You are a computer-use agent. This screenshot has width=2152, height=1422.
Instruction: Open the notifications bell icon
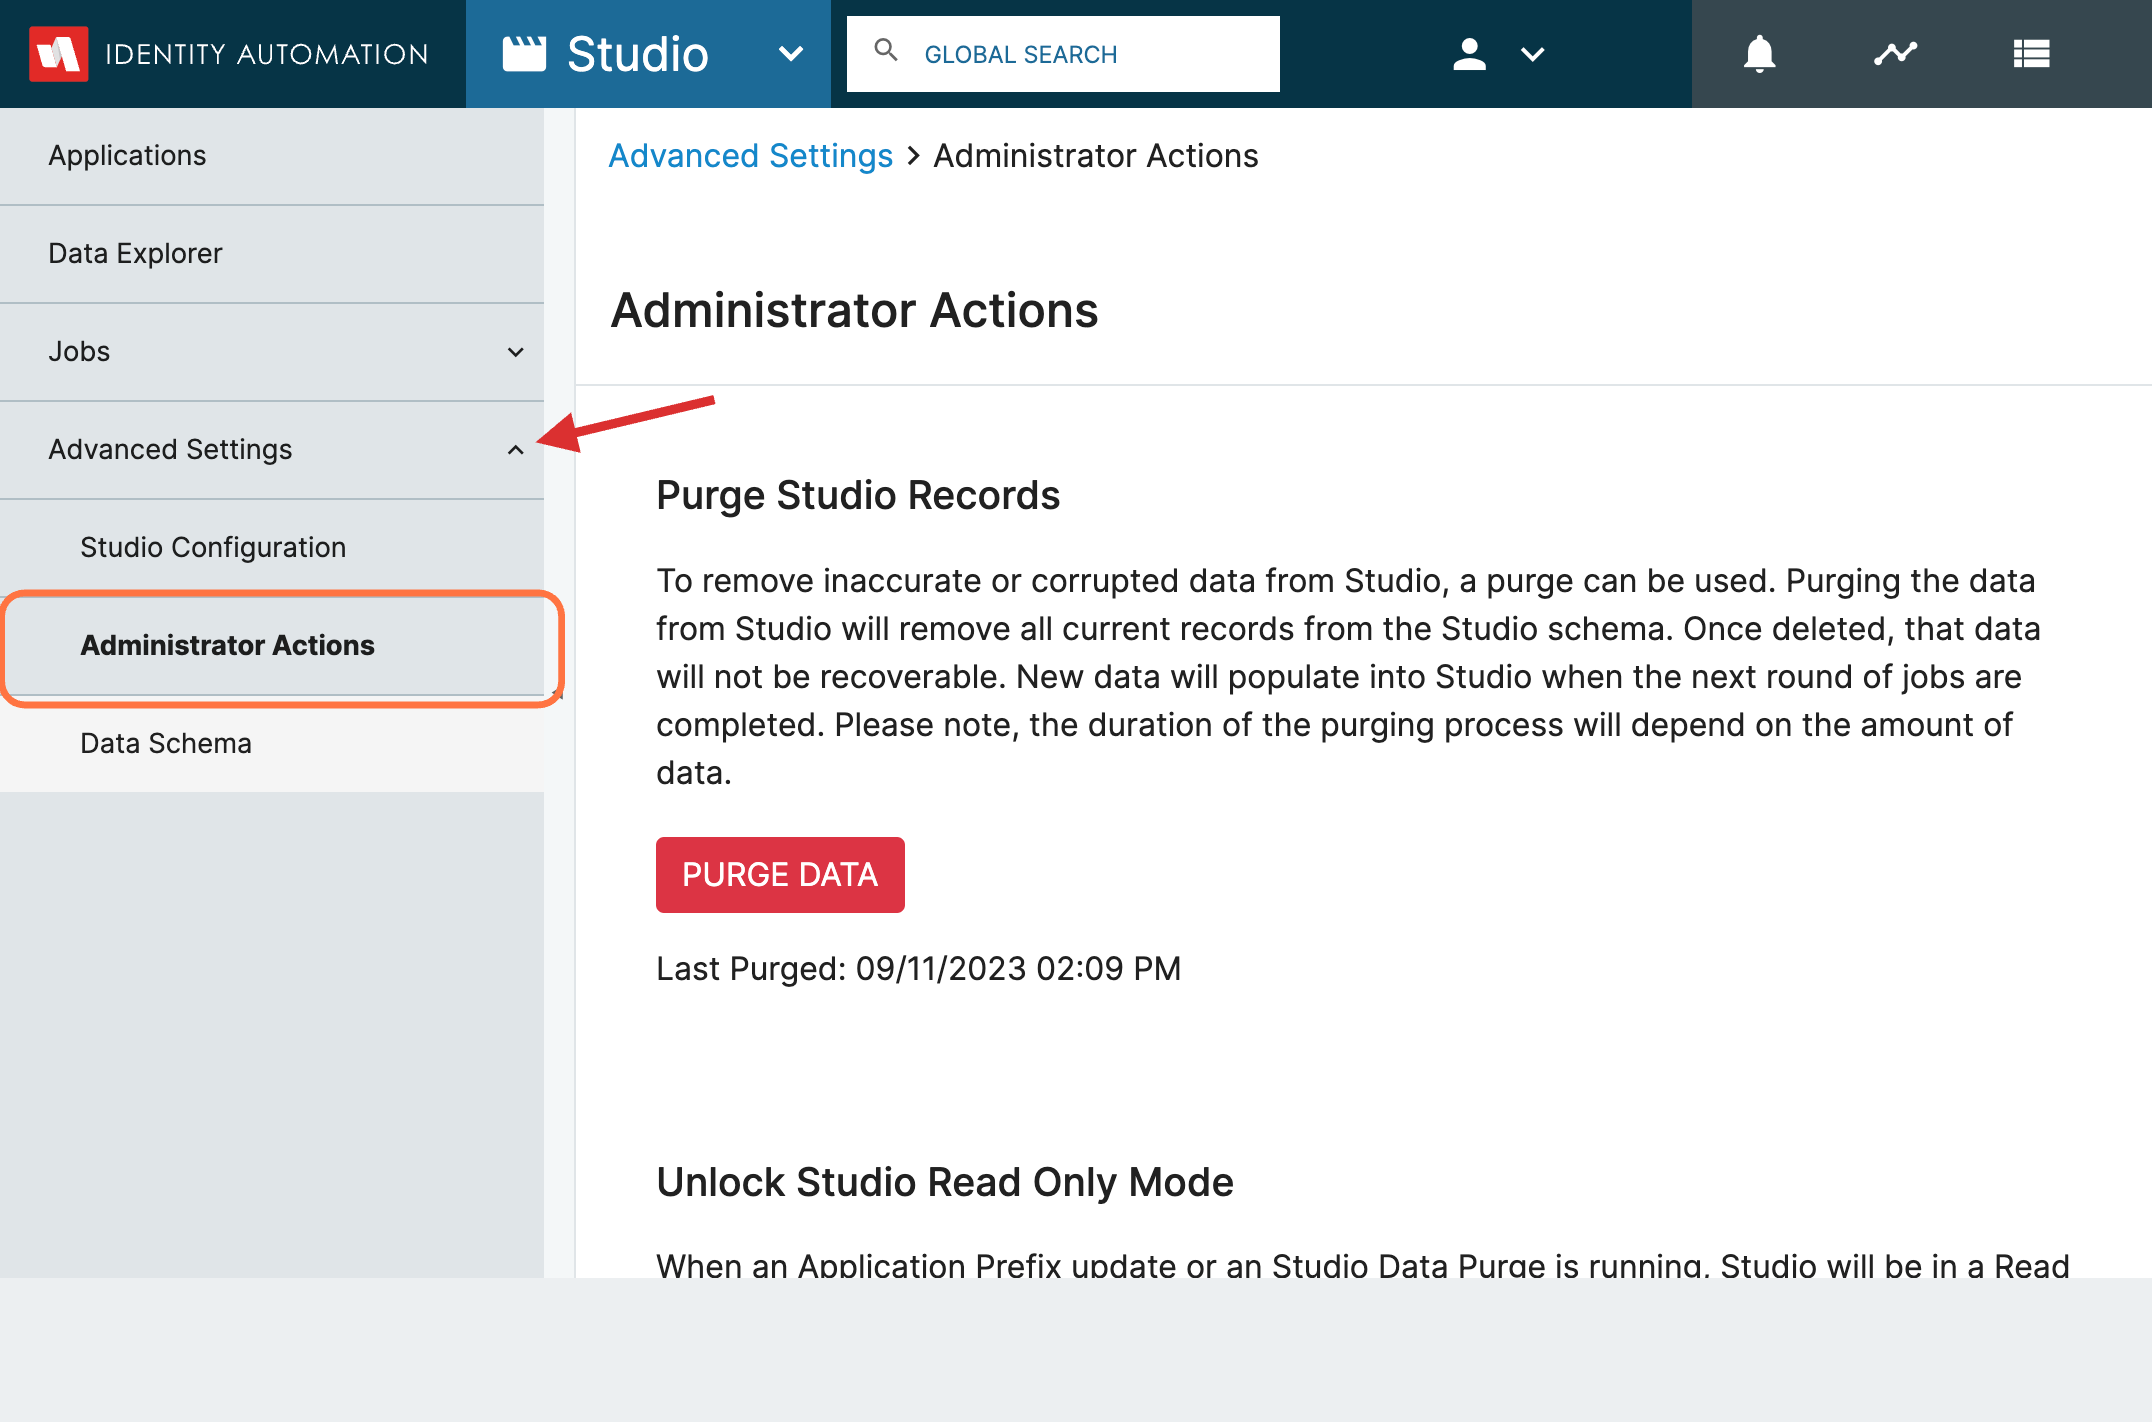click(x=1759, y=54)
